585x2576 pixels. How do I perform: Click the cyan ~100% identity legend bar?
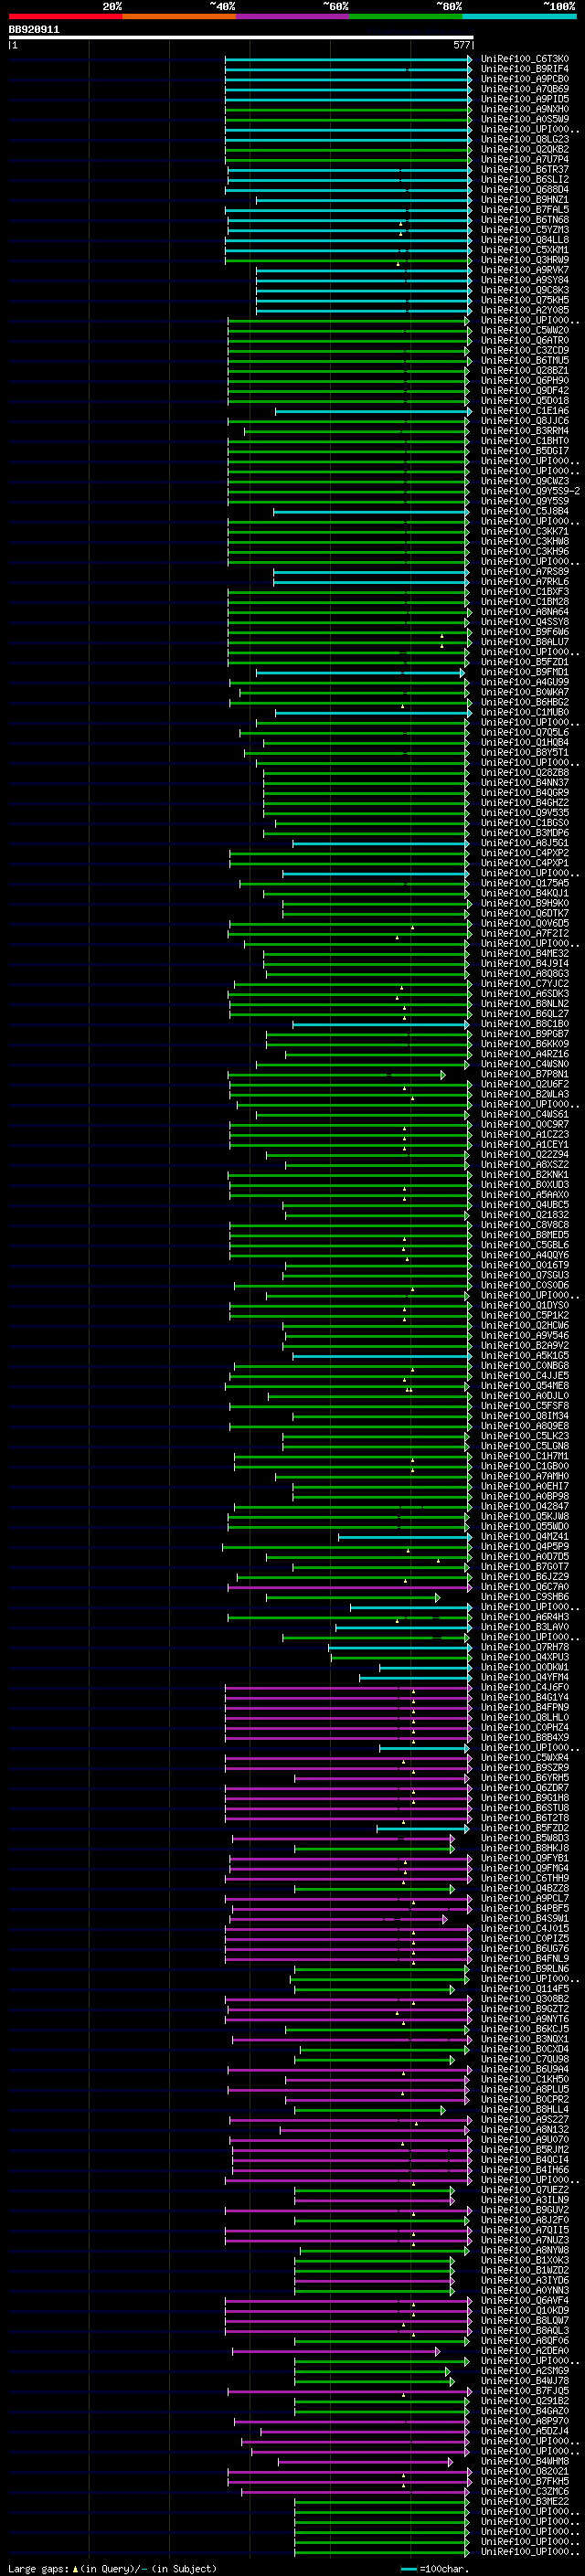click(520, 16)
